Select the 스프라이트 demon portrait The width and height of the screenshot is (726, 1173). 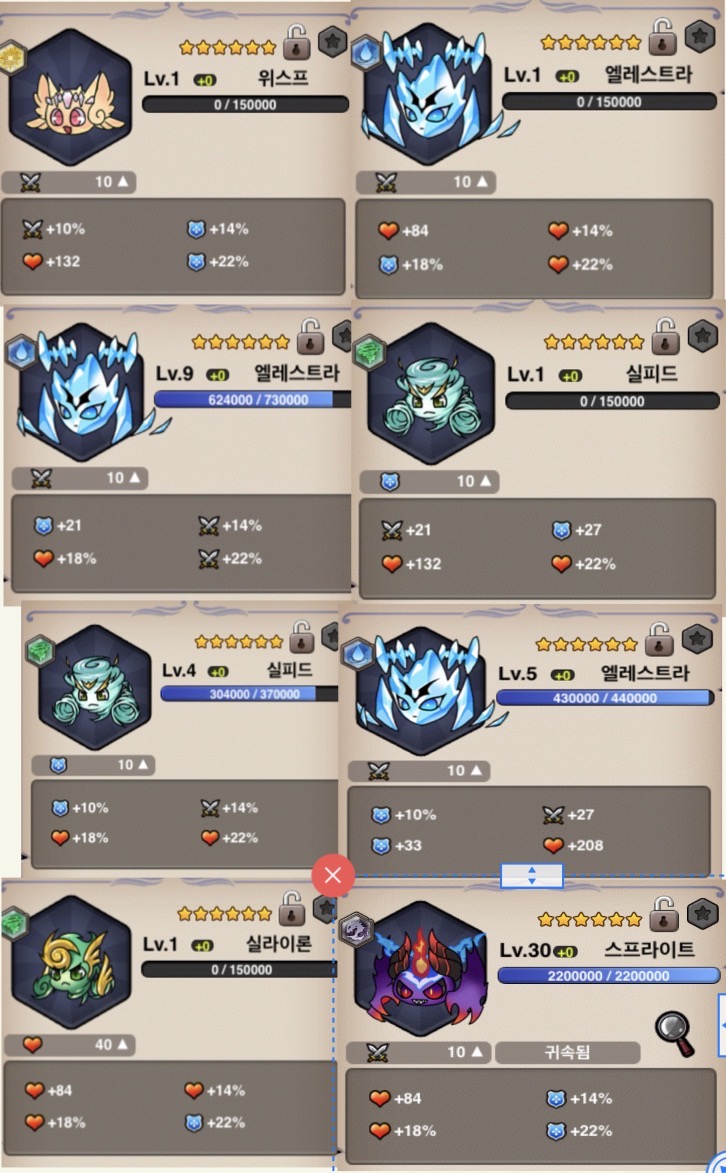420,970
